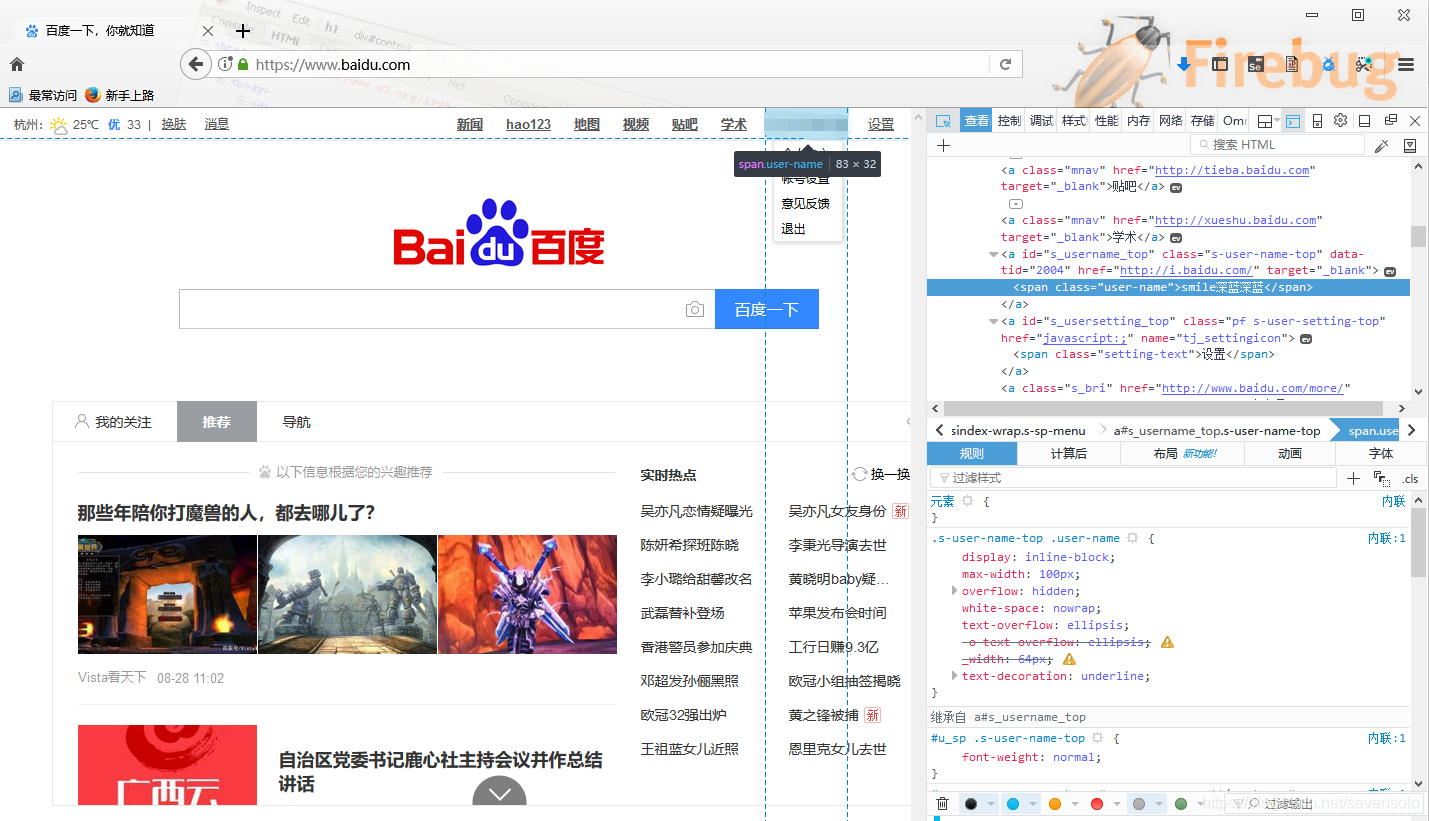Toggle the sidebar icon in Firefox toolbar
Image resolution: width=1429 pixels, height=821 pixels.
point(1220,64)
